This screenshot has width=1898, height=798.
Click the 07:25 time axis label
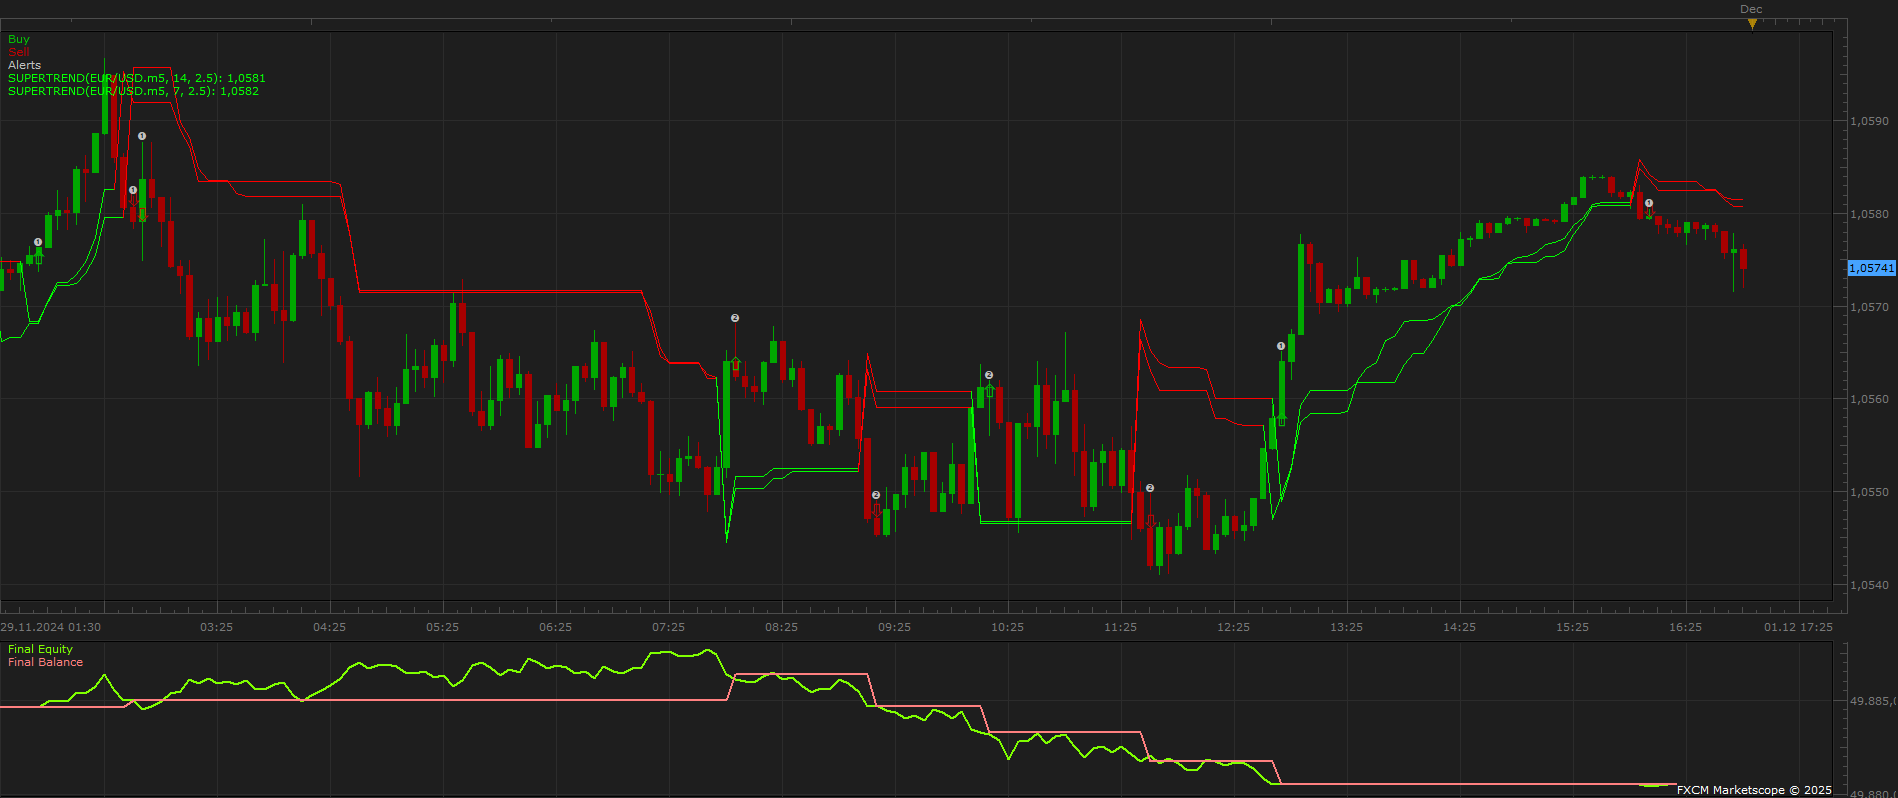[668, 627]
